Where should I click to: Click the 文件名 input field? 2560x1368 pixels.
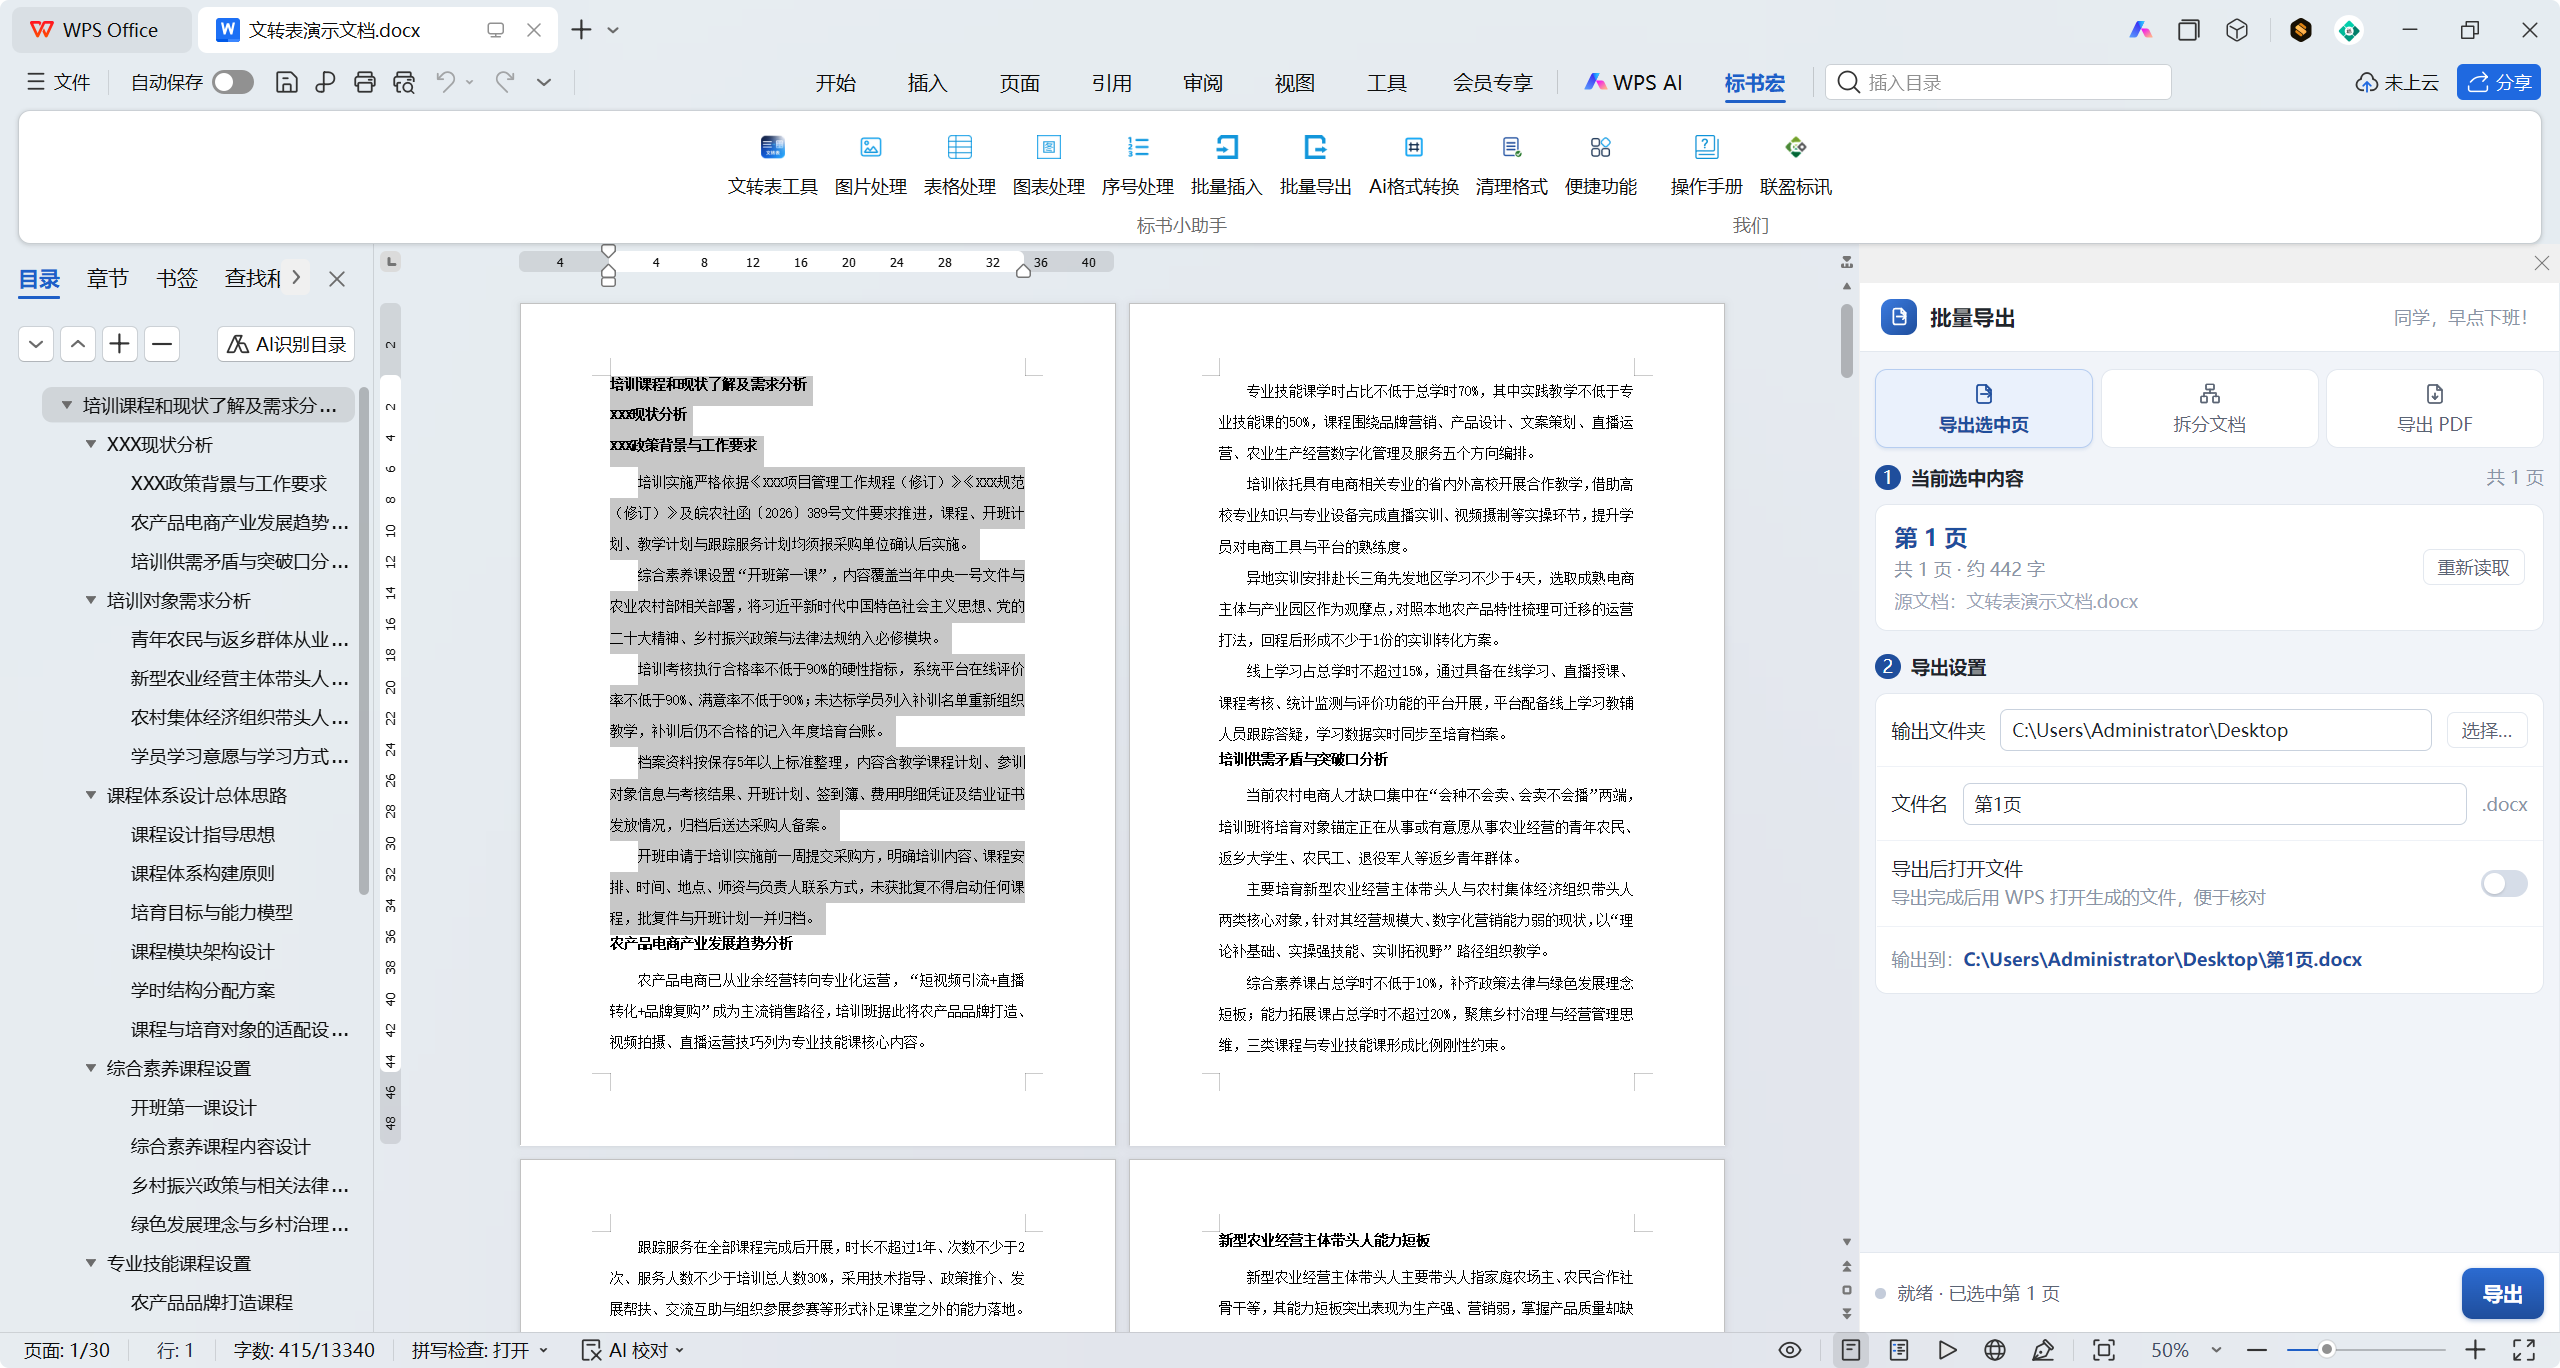(x=2214, y=804)
